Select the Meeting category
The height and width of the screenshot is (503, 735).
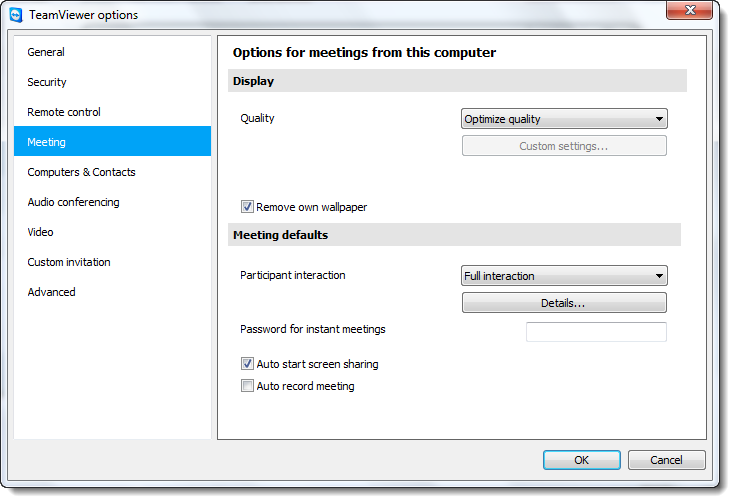pos(112,141)
